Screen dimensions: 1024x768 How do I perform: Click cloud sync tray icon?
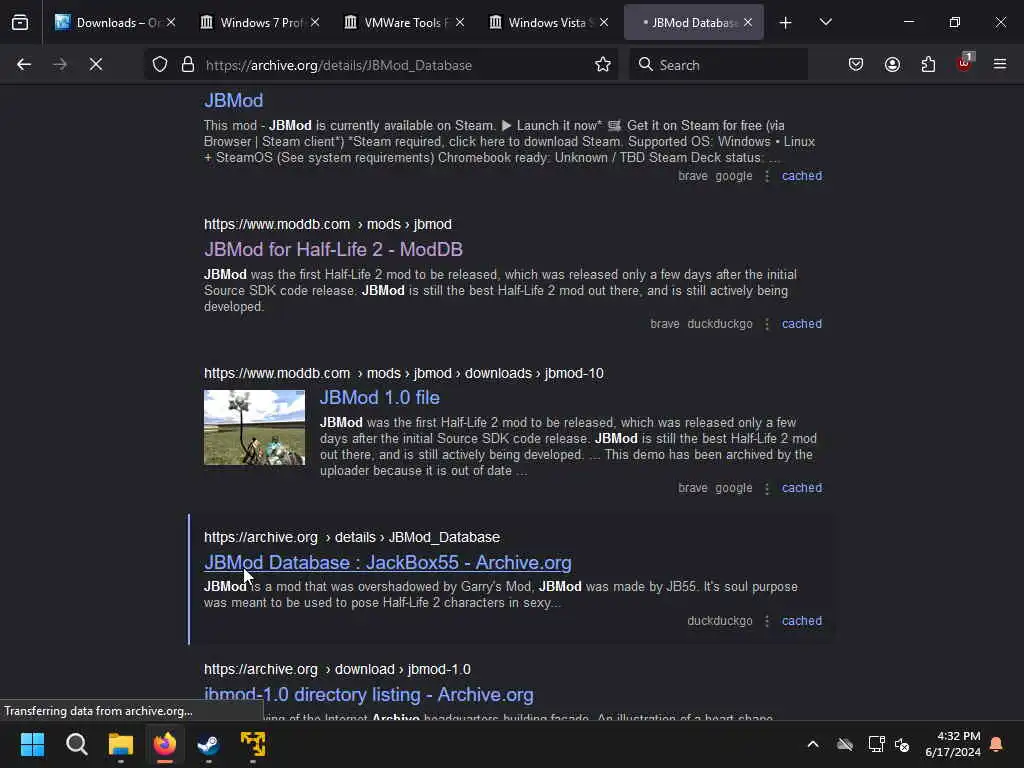pos(845,744)
